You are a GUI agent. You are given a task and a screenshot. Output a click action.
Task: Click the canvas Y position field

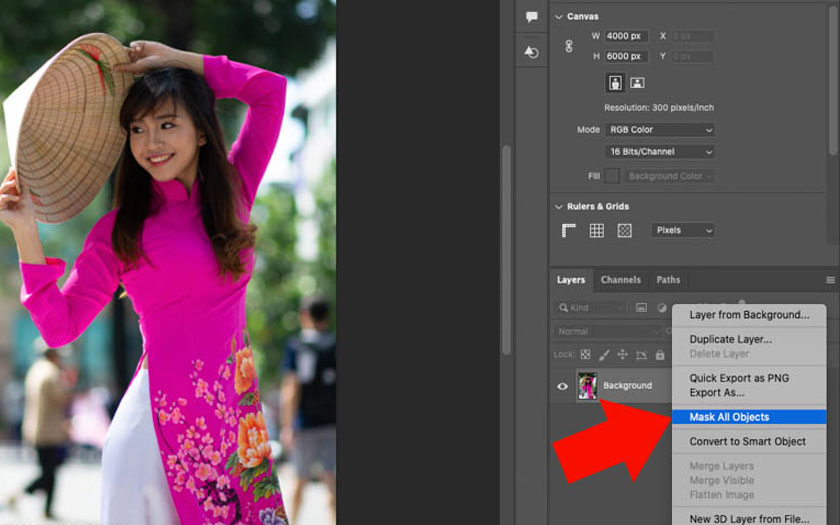click(692, 56)
